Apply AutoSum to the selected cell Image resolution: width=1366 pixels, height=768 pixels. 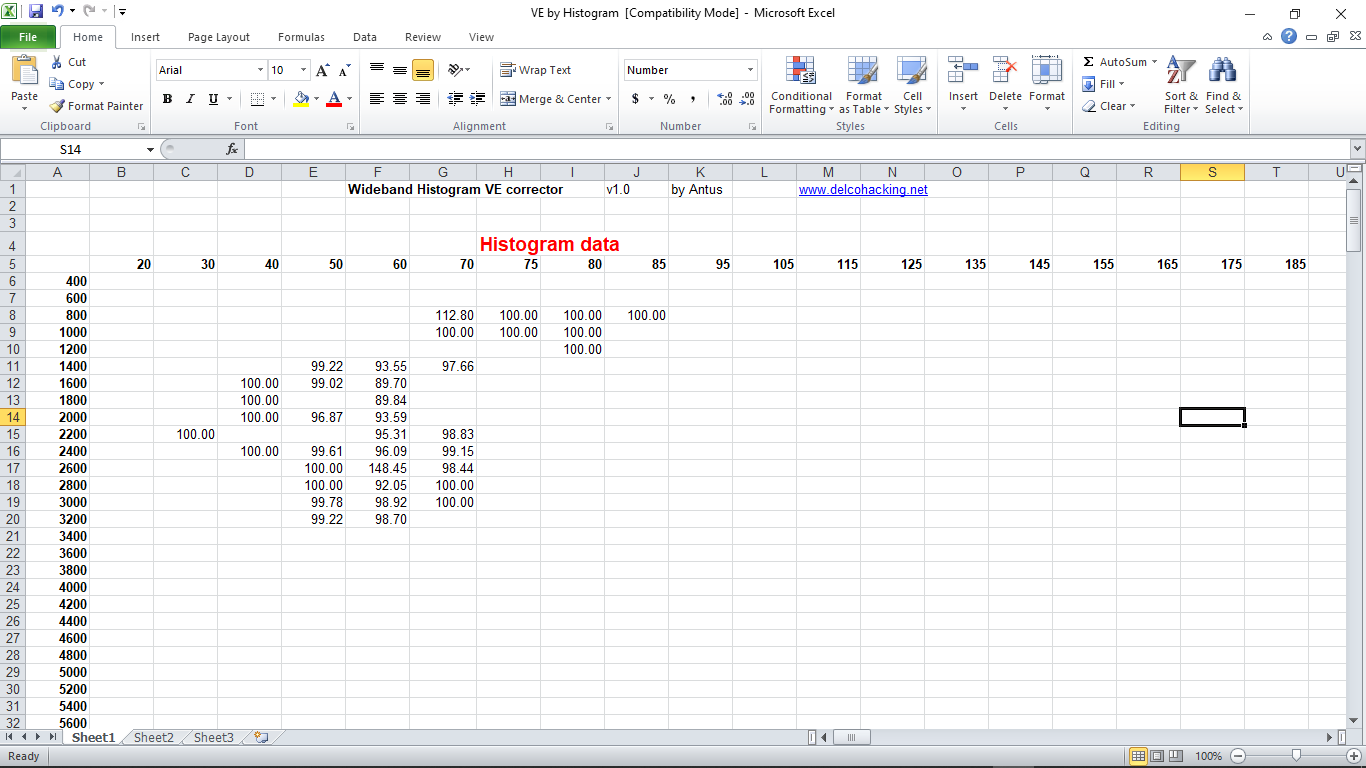[1113, 61]
